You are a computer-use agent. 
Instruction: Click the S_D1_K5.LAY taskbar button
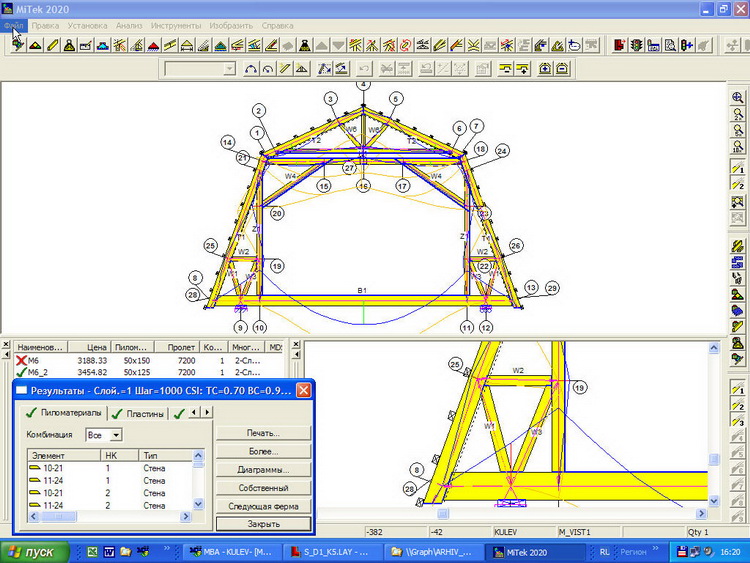(332, 552)
